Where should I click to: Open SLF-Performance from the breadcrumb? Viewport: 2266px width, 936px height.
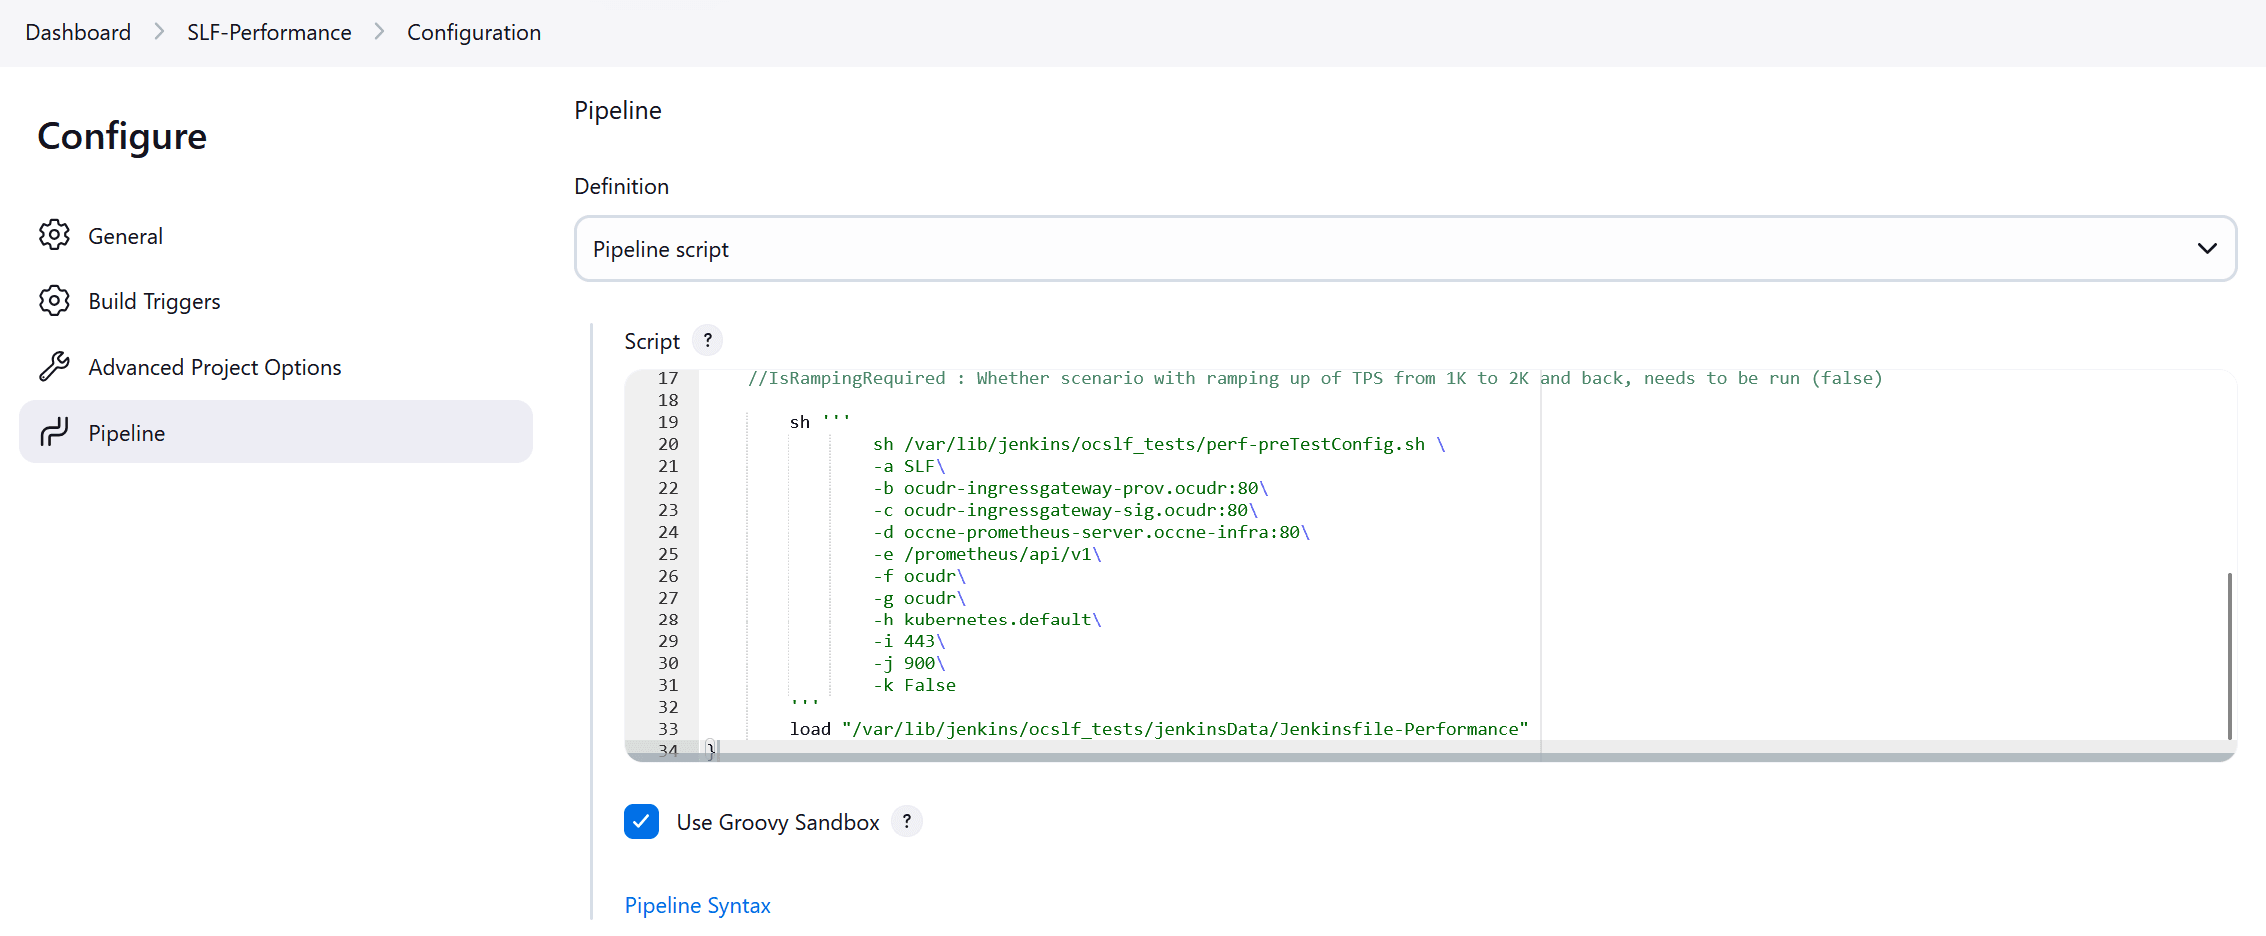(x=268, y=32)
